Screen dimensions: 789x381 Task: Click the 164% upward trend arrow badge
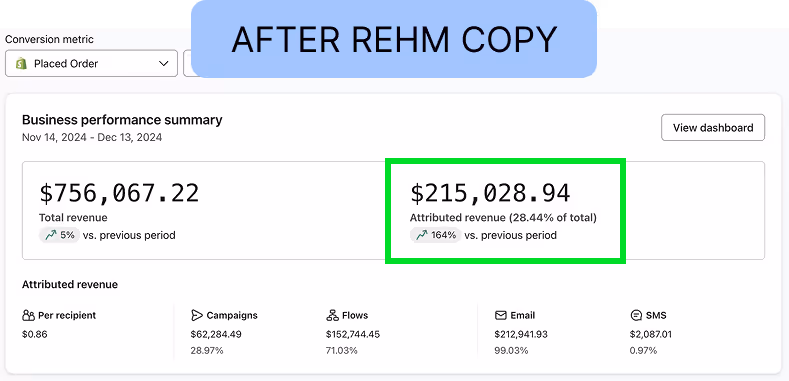pyautogui.click(x=436, y=235)
